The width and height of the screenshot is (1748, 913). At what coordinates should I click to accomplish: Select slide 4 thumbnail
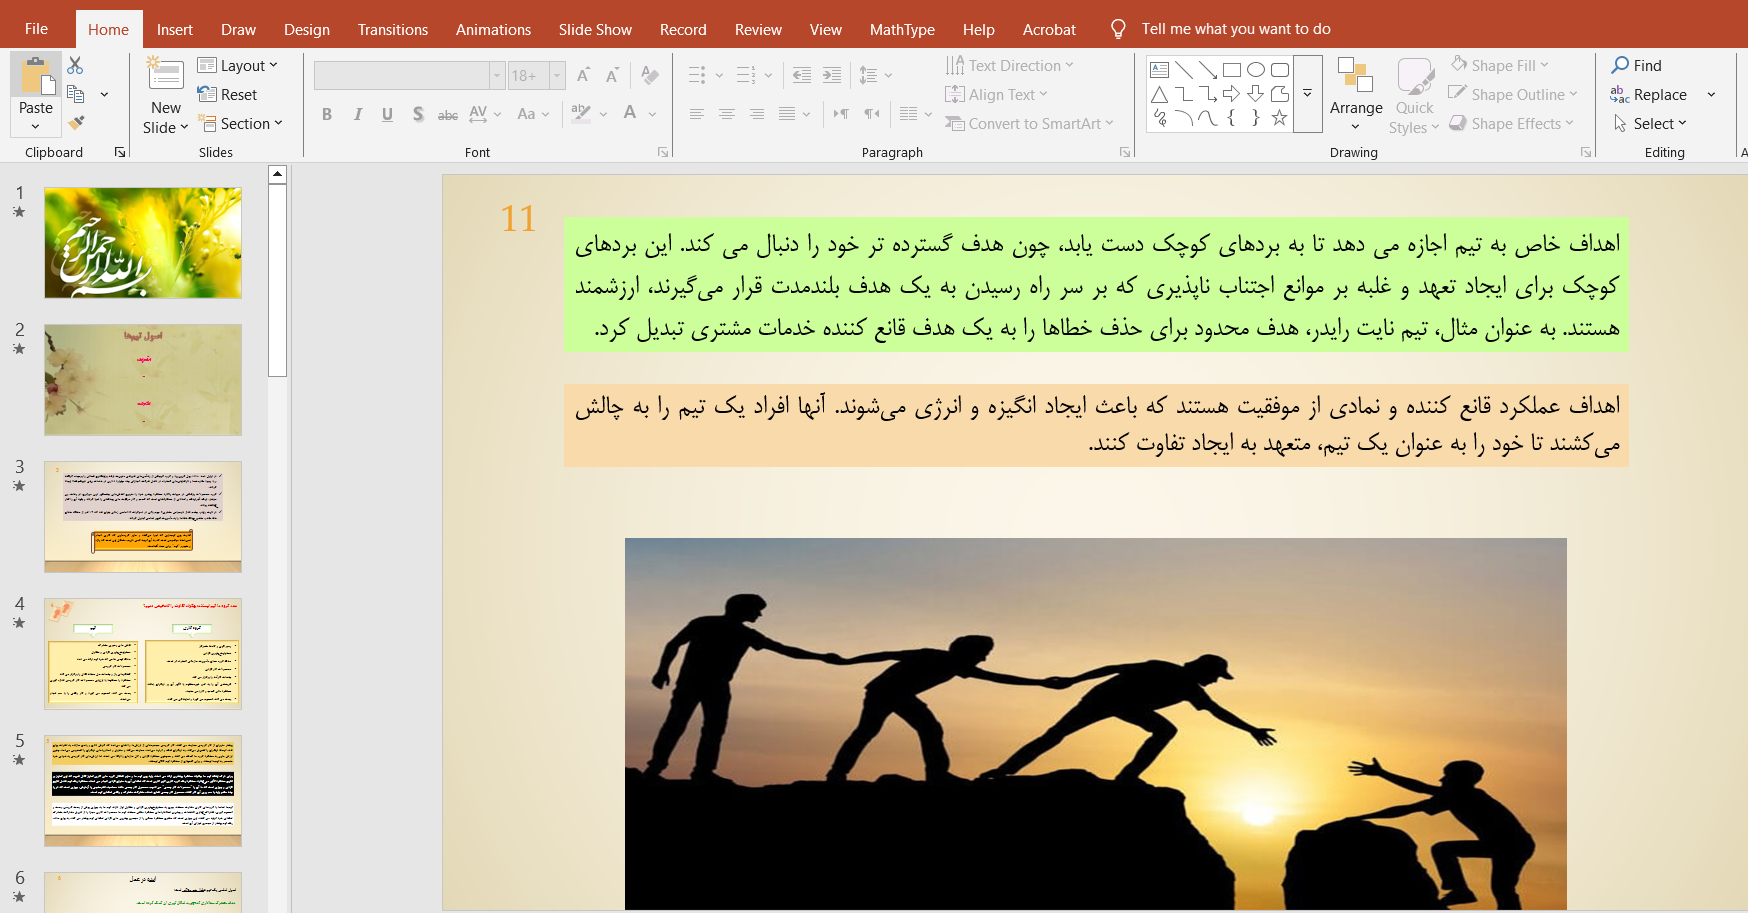(143, 654)
